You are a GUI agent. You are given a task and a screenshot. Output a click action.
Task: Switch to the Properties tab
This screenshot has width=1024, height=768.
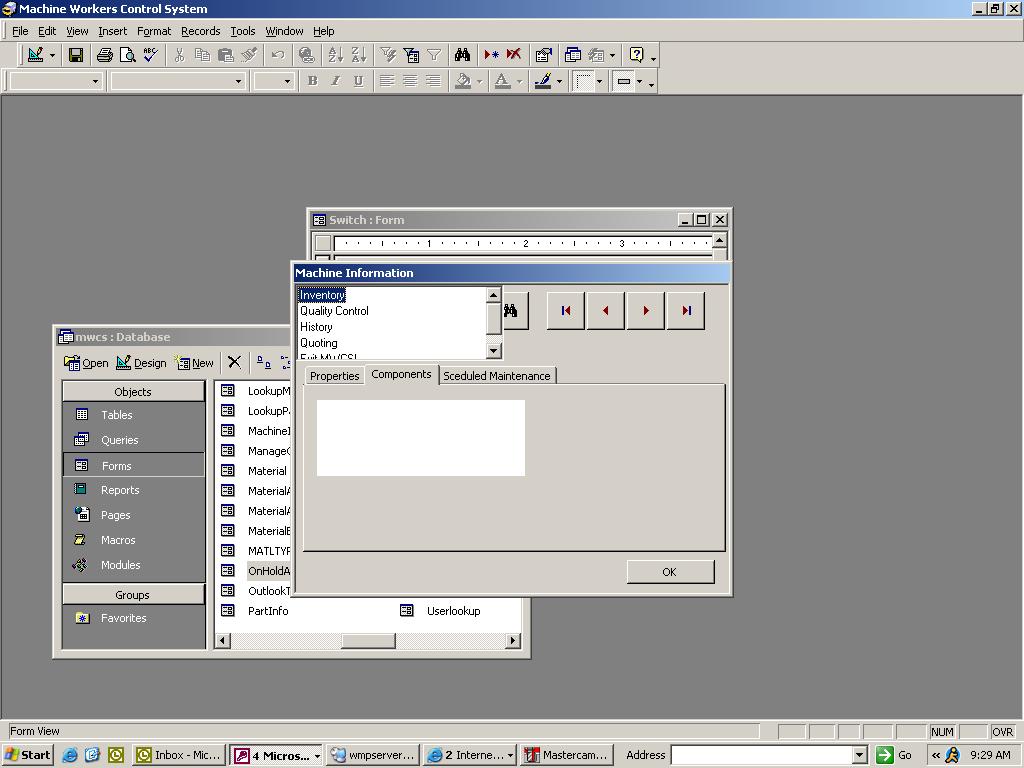pyautogui.click(x=334, y=376)
